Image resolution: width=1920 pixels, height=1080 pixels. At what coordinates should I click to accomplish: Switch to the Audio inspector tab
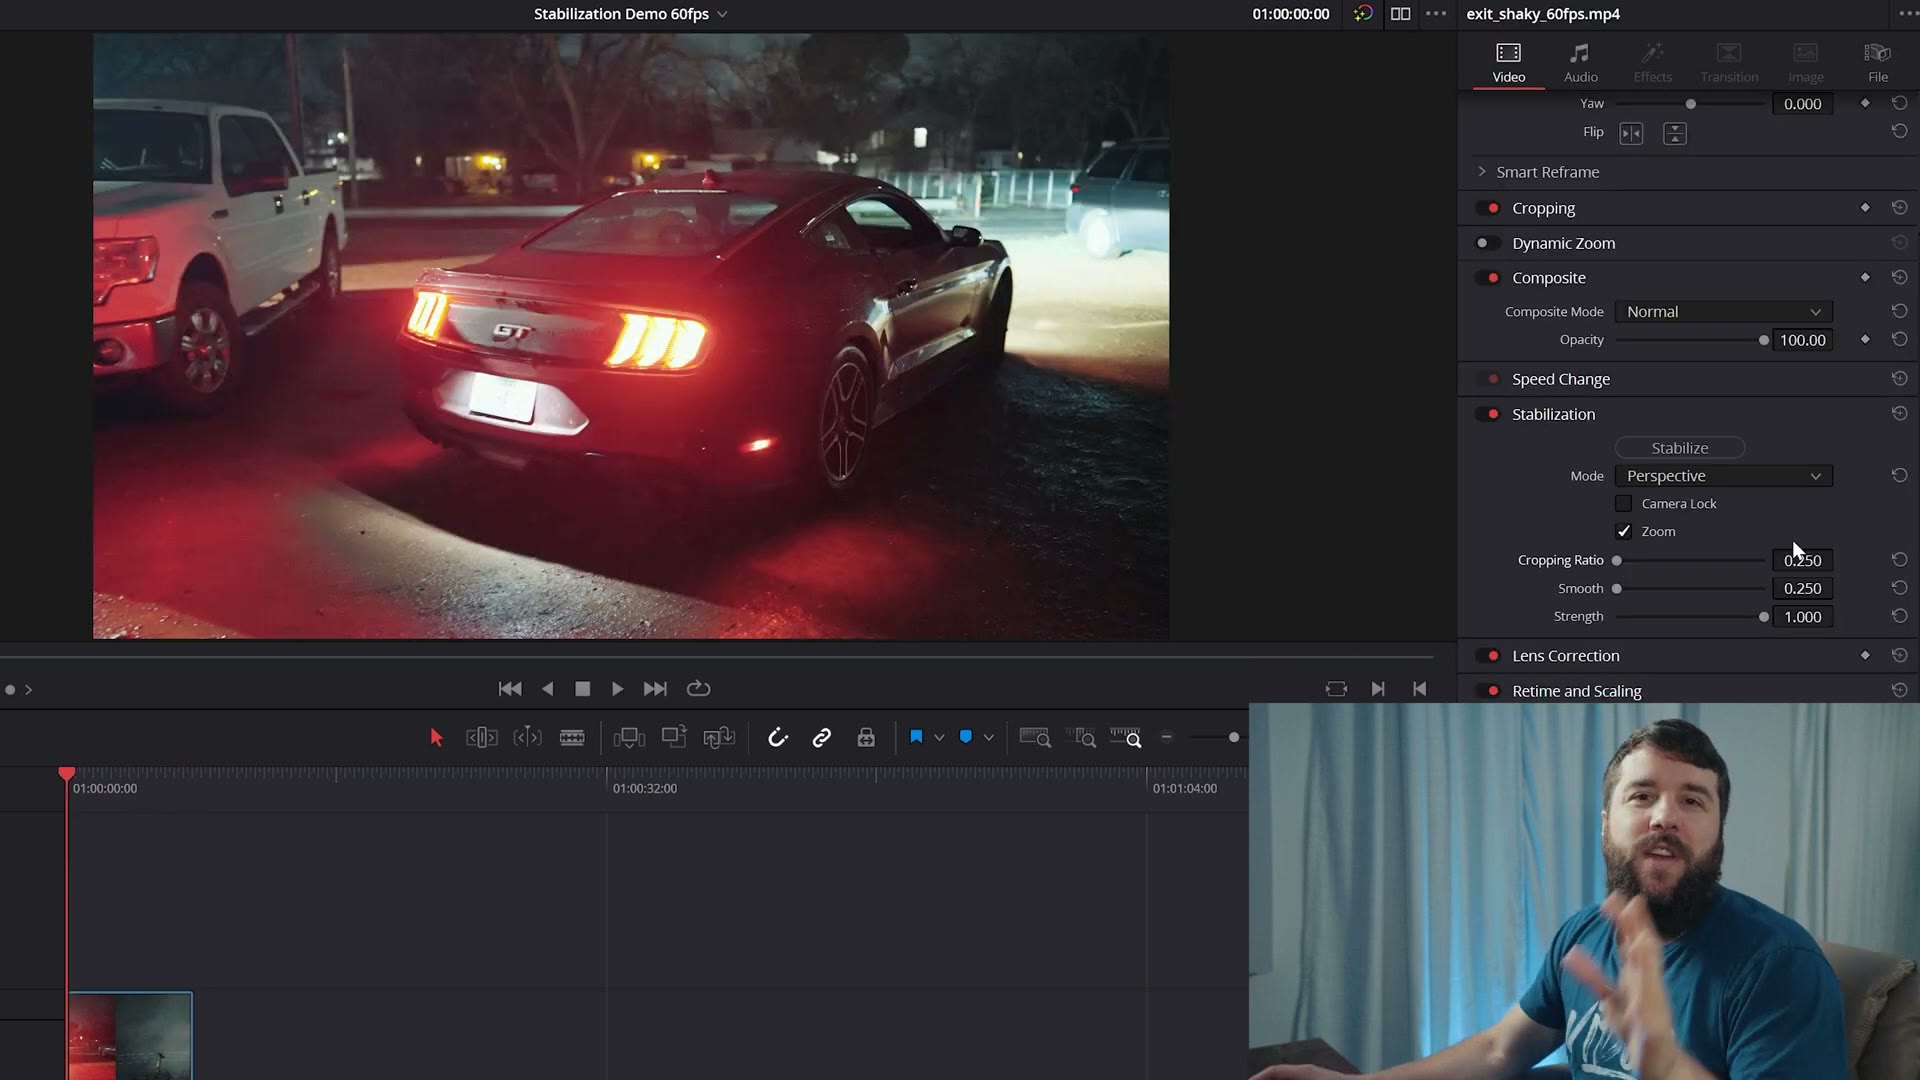pos(1581,62)
